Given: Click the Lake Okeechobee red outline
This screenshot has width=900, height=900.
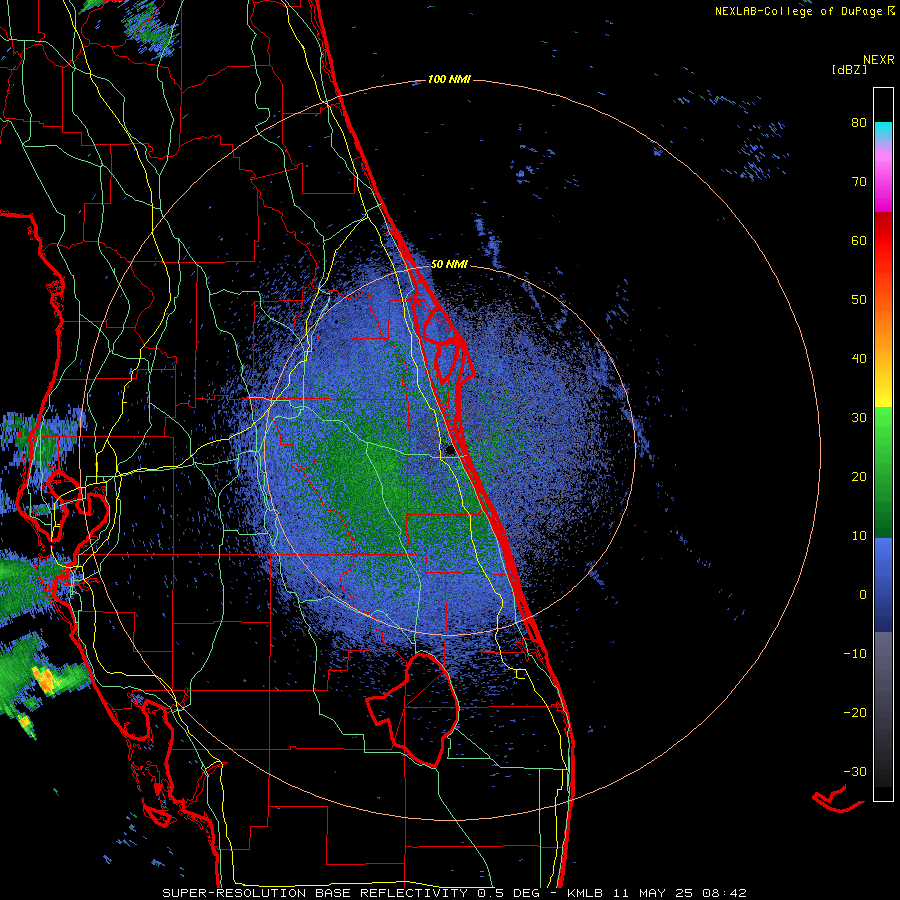Looking at the screenshot, I should coord(414,711).
